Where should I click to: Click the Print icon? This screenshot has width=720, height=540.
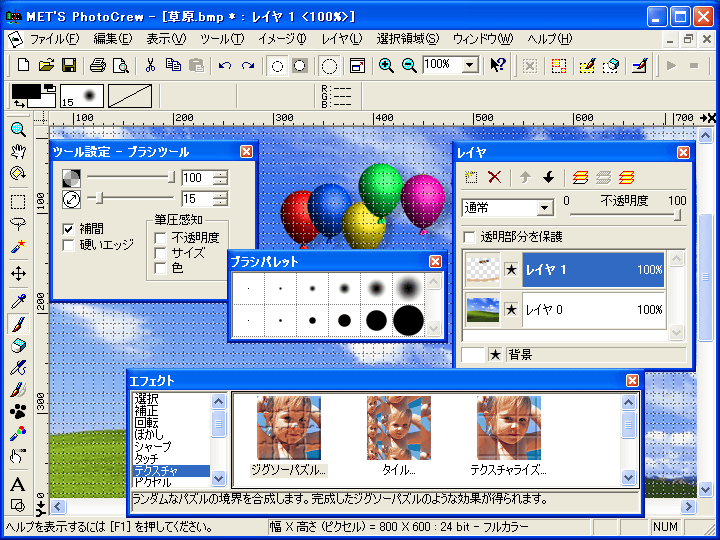tap(98, 66)
